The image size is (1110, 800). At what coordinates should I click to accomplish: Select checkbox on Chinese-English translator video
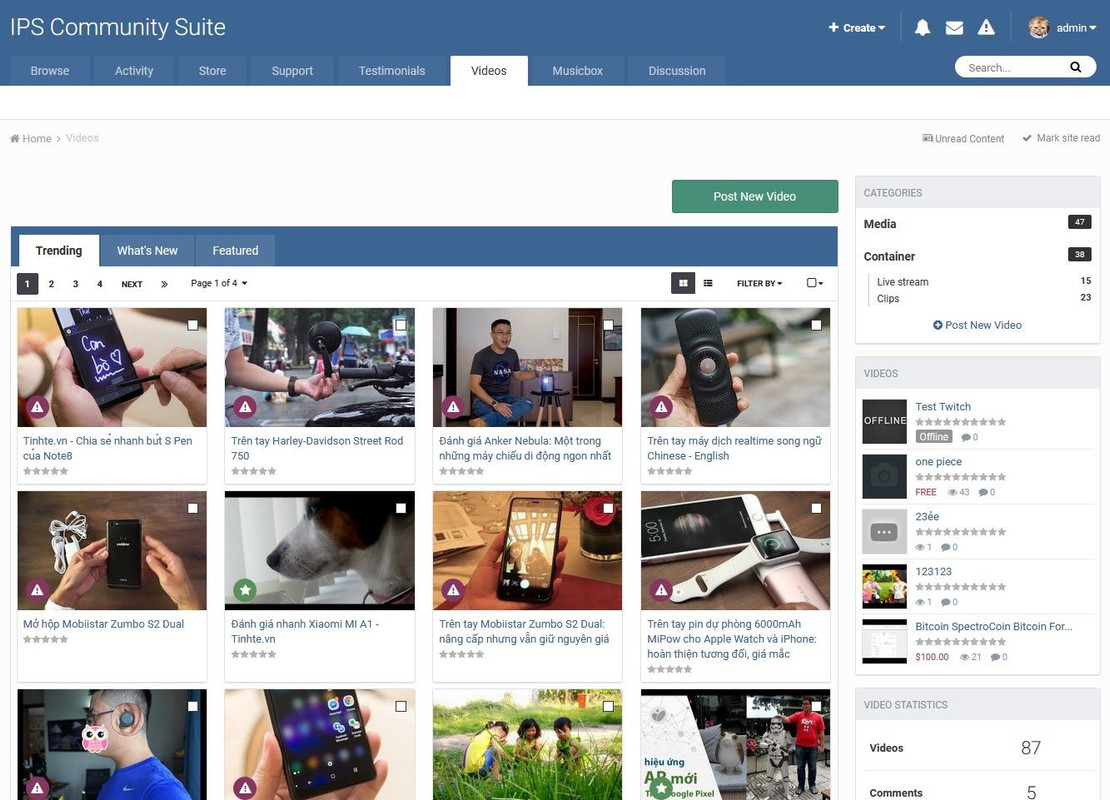point(816,325)
